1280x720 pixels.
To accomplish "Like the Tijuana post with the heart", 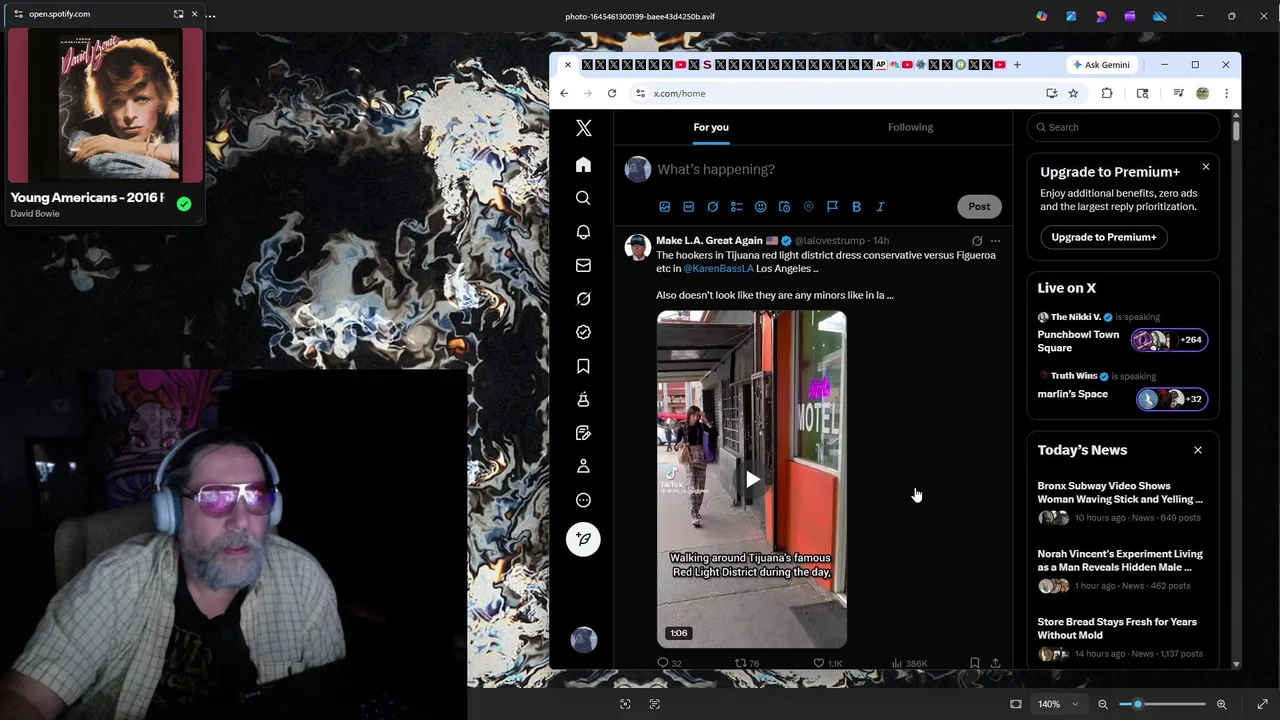I will pos(819,663).
